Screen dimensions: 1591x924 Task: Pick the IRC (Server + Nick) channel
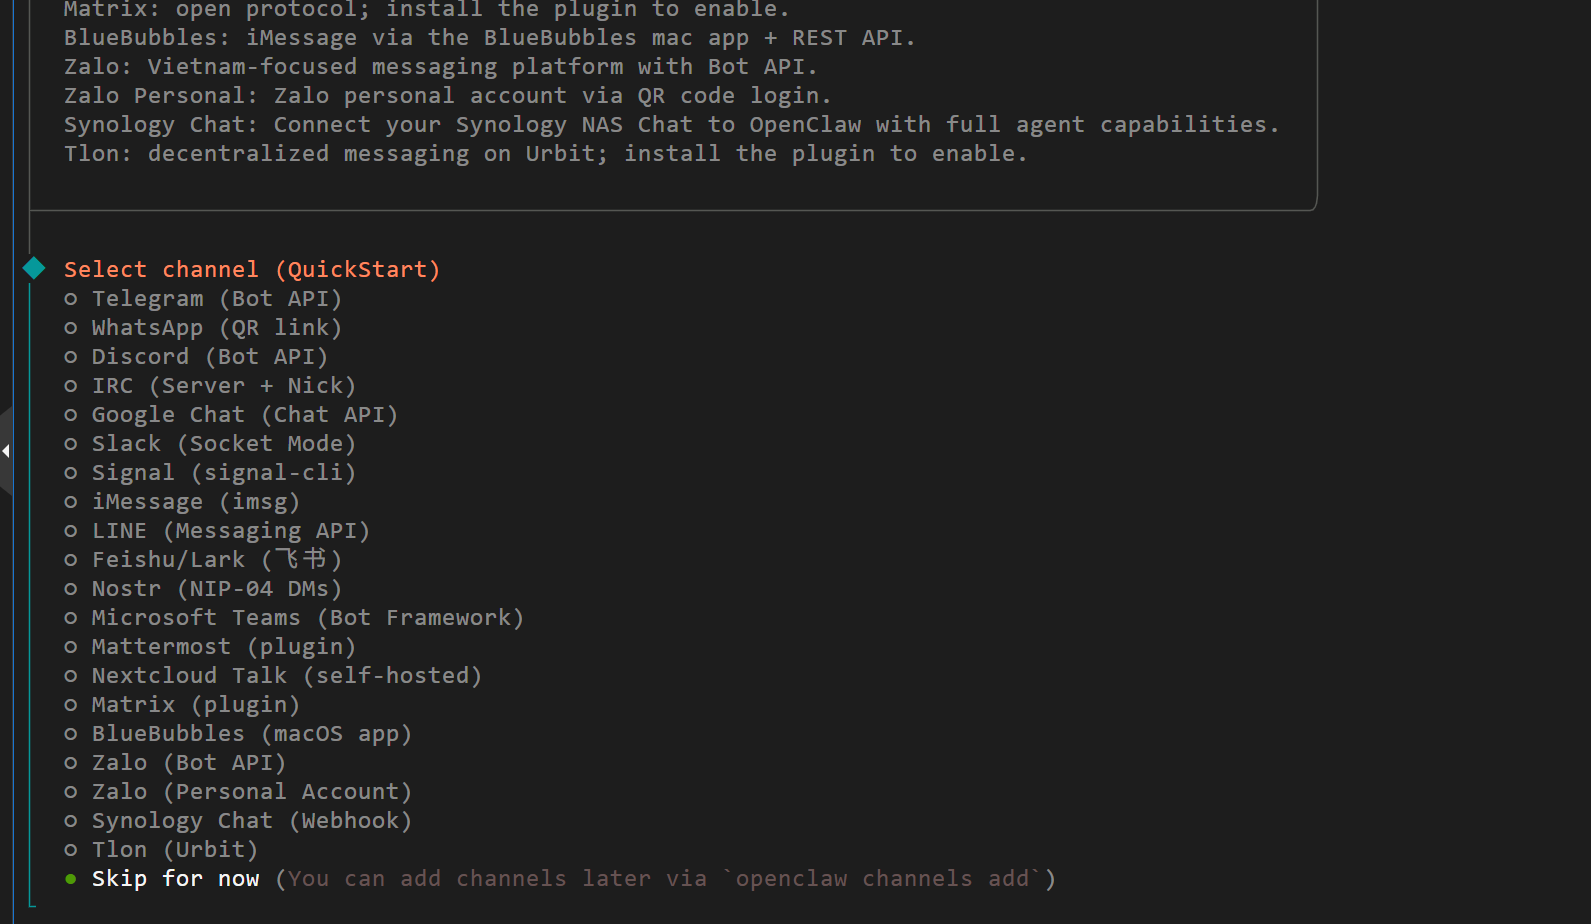[x=223, y=386]
